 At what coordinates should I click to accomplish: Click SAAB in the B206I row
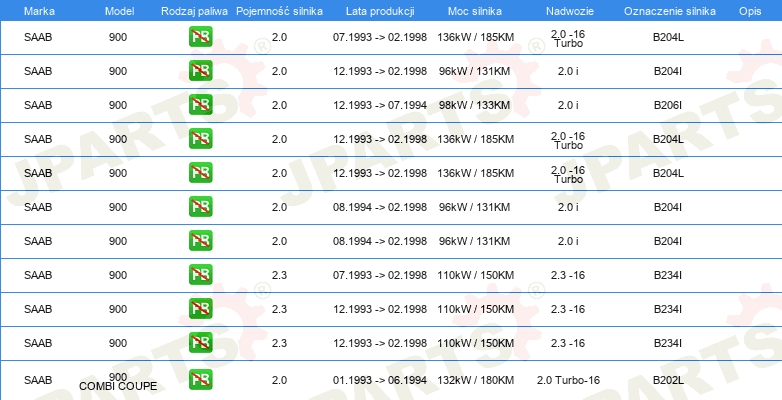click(38, 105)
